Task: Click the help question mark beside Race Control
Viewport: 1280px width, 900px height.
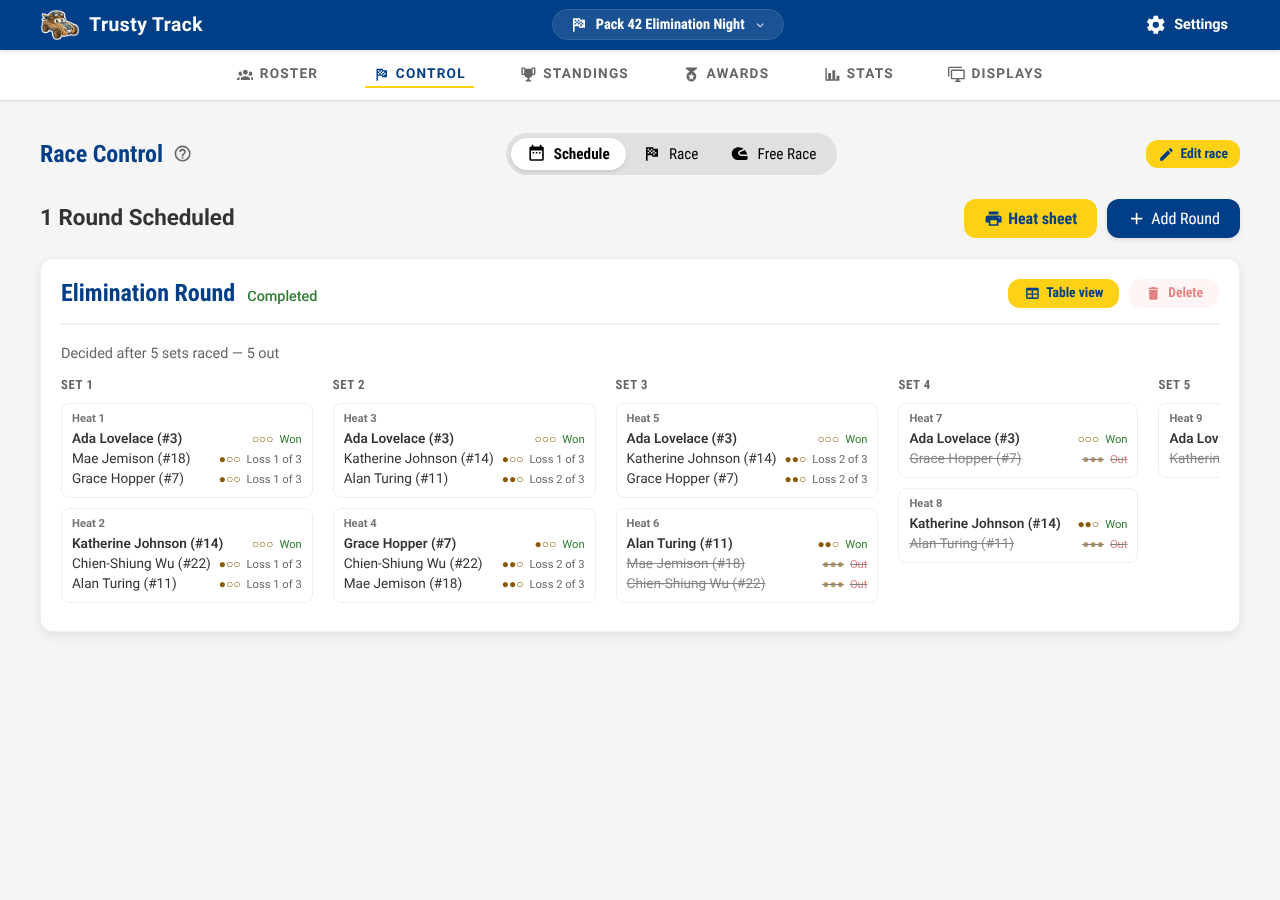Action: click(x=183, y=154)
